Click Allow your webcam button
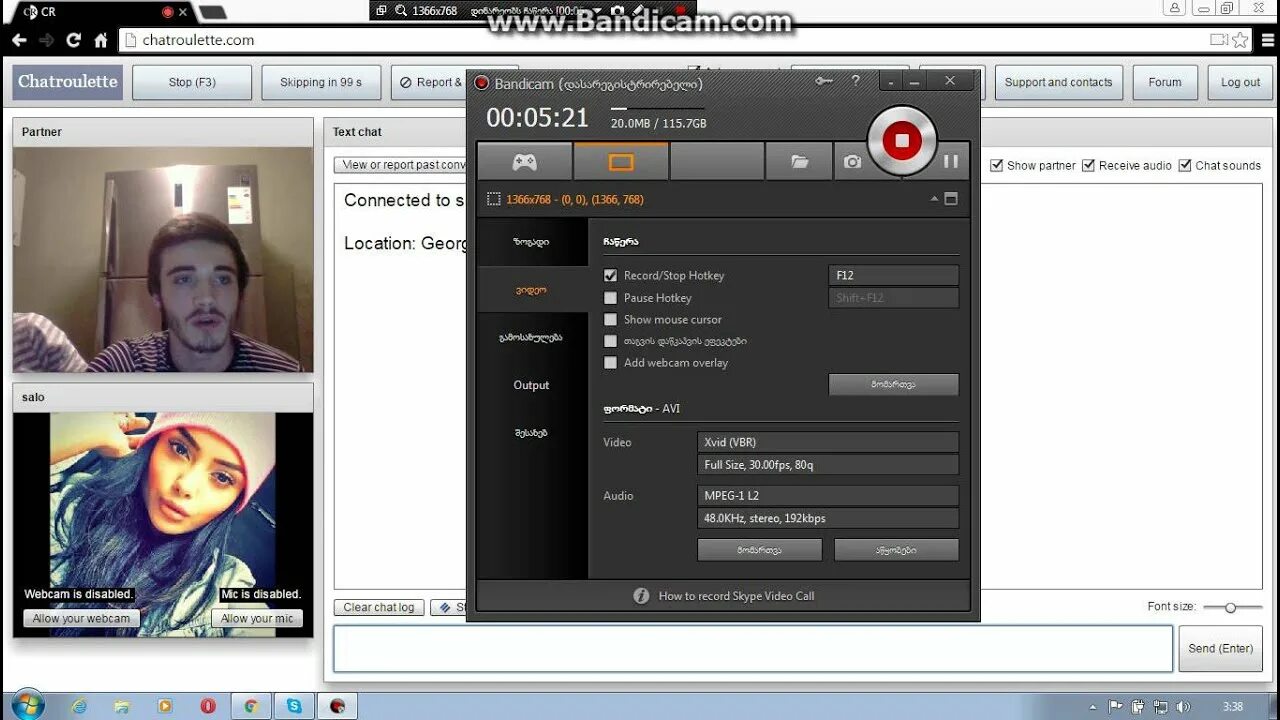The height and width of the screenshot is (720, 1280). click(x=81, y=618)
